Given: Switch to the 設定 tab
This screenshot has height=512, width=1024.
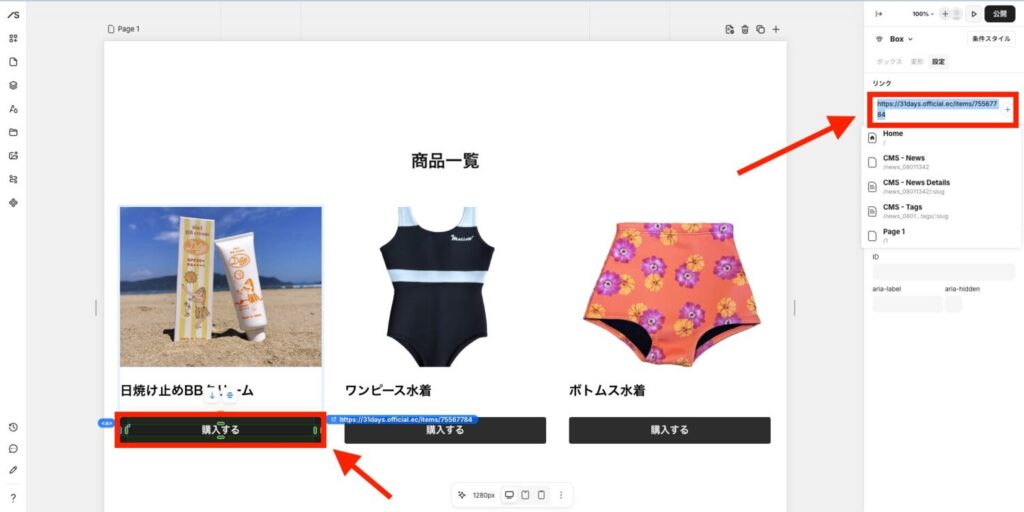Looking at the screenshot, I should coord(938,61).
